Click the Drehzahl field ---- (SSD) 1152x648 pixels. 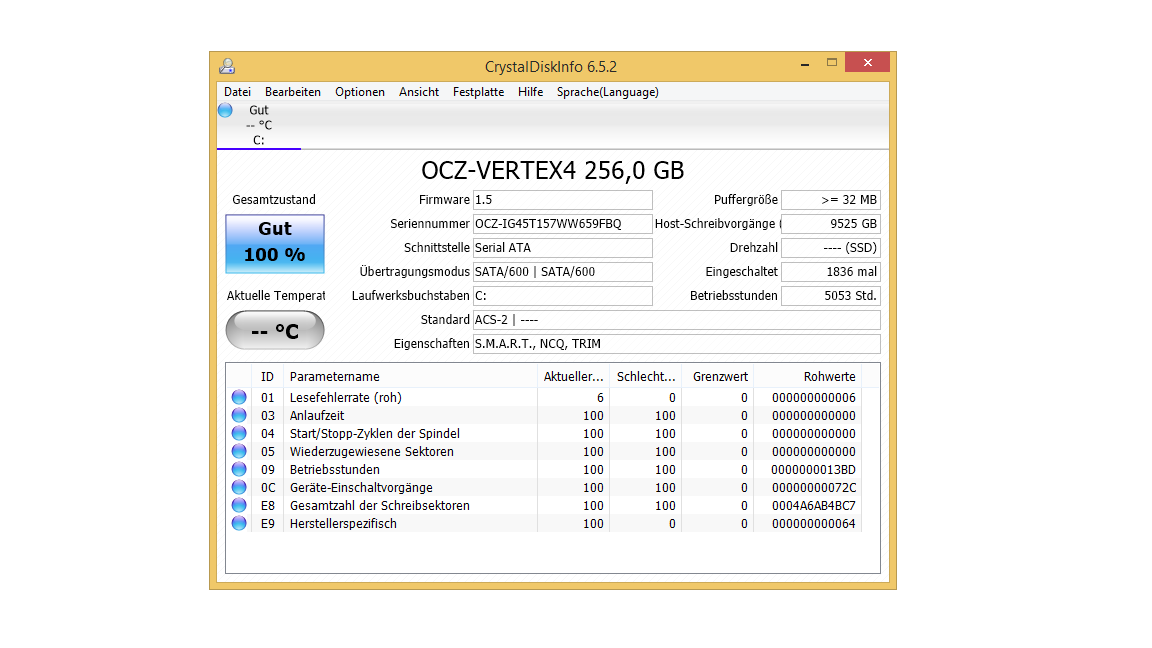[831, 248]
